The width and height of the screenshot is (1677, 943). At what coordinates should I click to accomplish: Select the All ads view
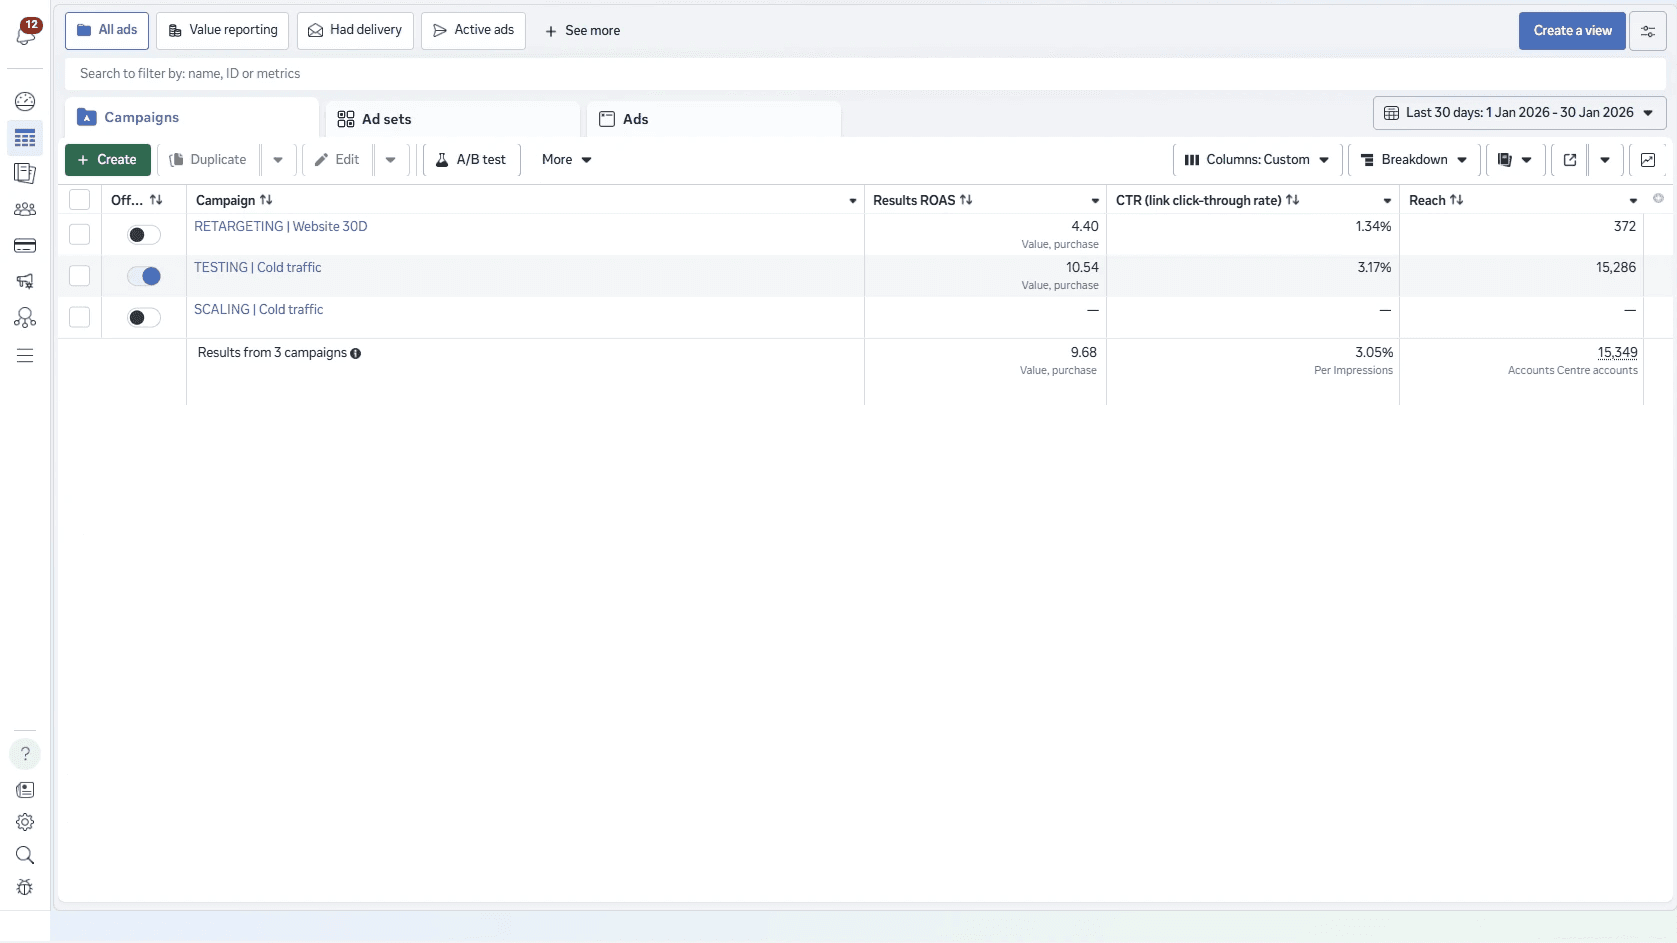click(107, 31)
